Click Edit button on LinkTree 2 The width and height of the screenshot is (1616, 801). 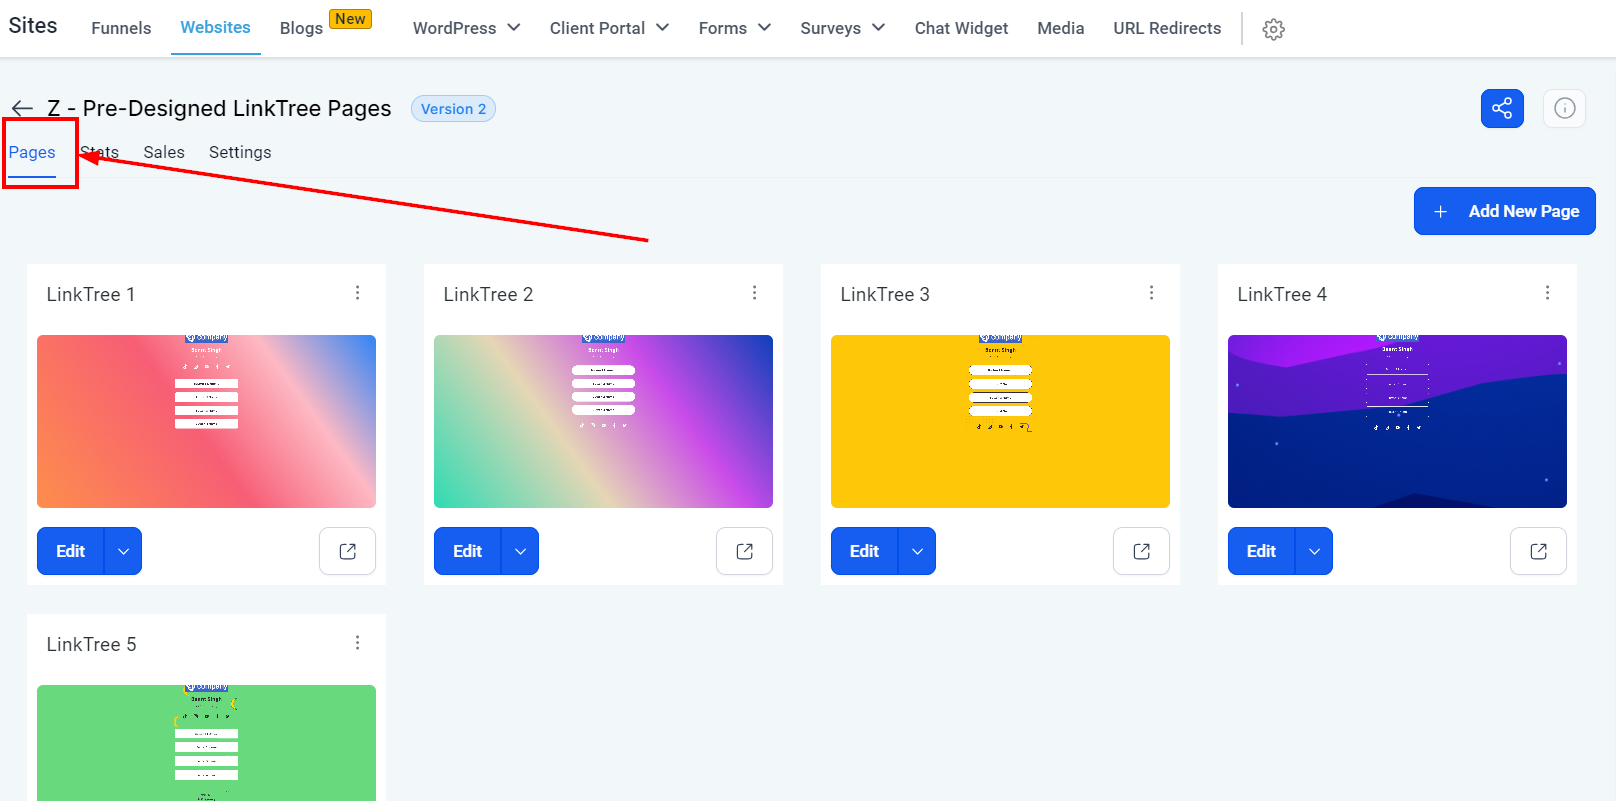(x=467, y=551)
